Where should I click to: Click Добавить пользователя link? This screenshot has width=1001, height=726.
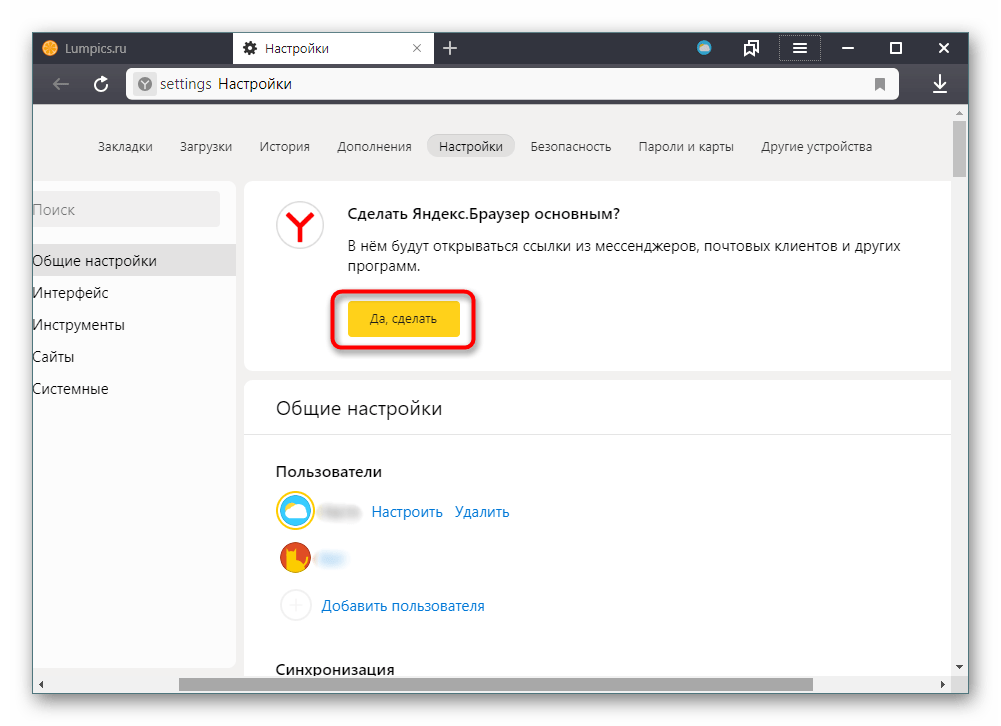click(x=403, y=606)
